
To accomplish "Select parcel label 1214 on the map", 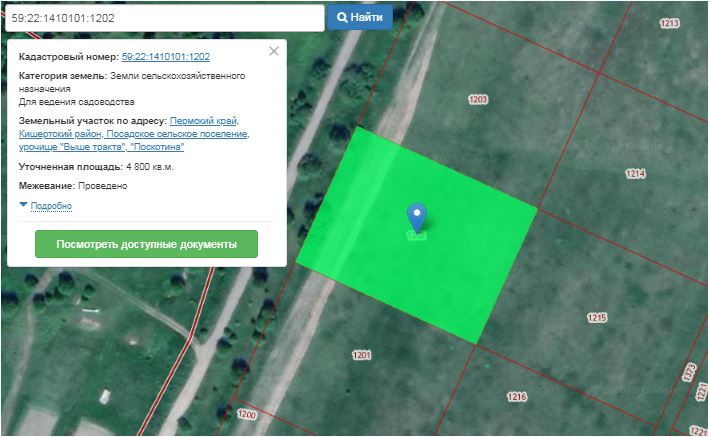I will [x=634, y=174].
